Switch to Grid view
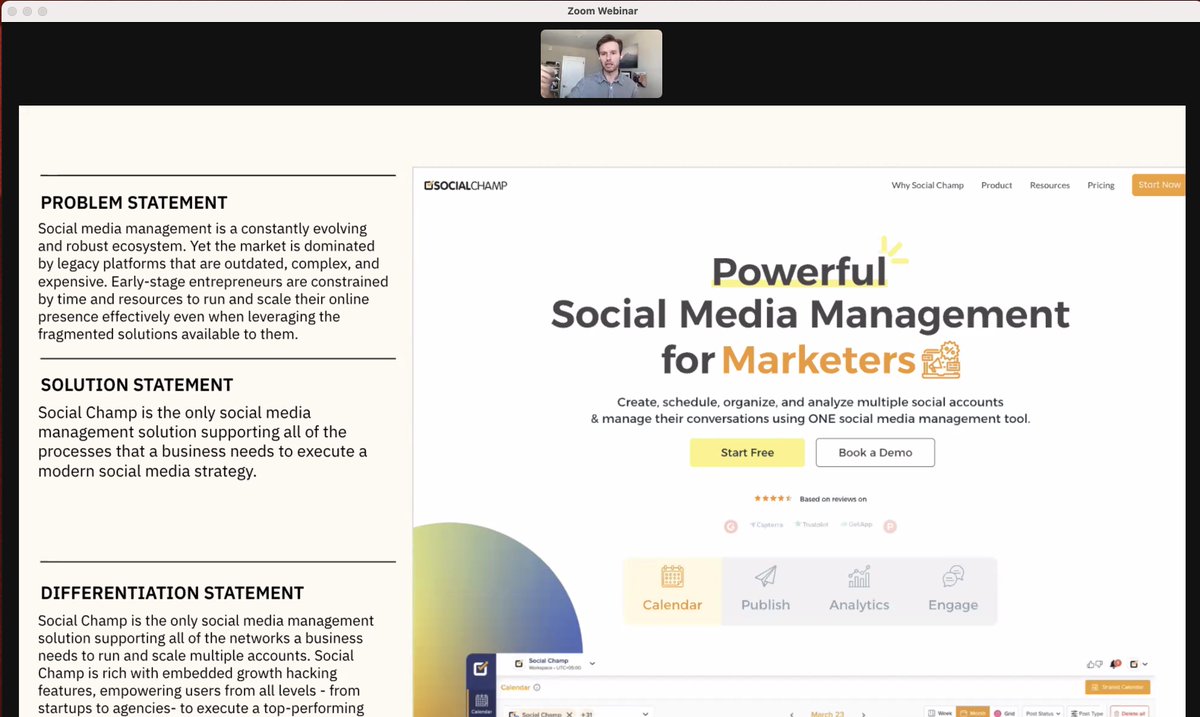Screen dimensions: 1200x717 1003,713
